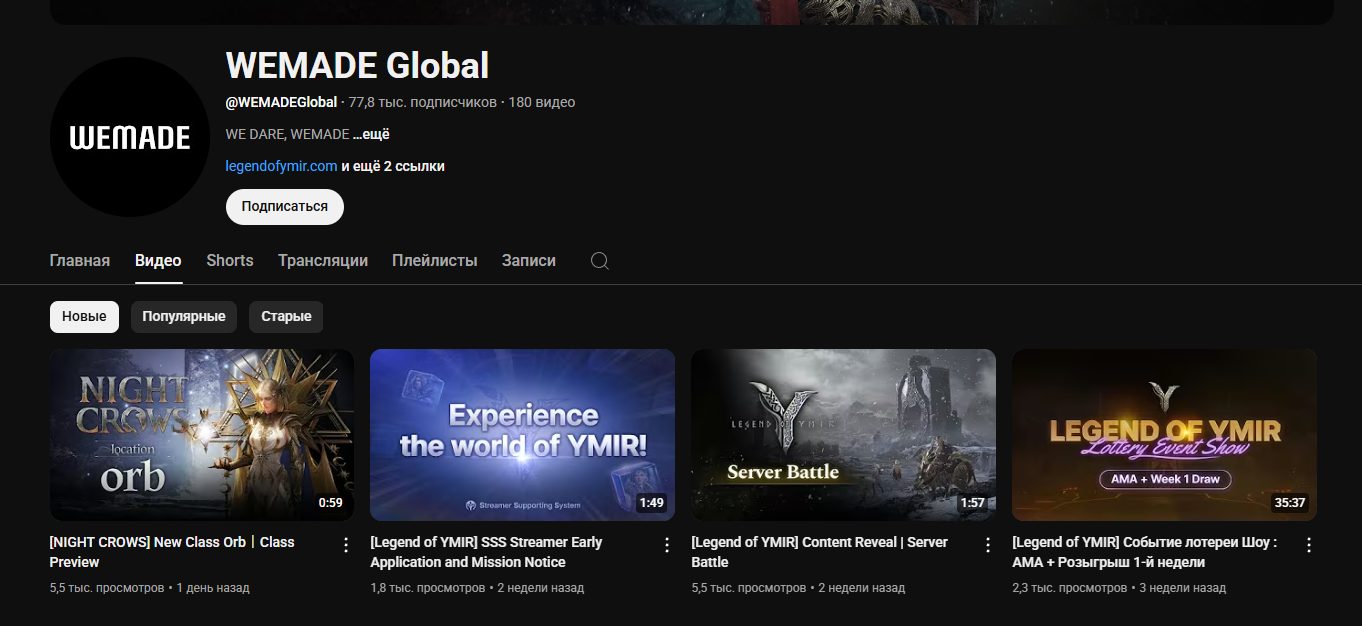This screenshot has width=1362, height=626.
Task: Click '1 день назад' under Night Crows video
Action: 213,588
